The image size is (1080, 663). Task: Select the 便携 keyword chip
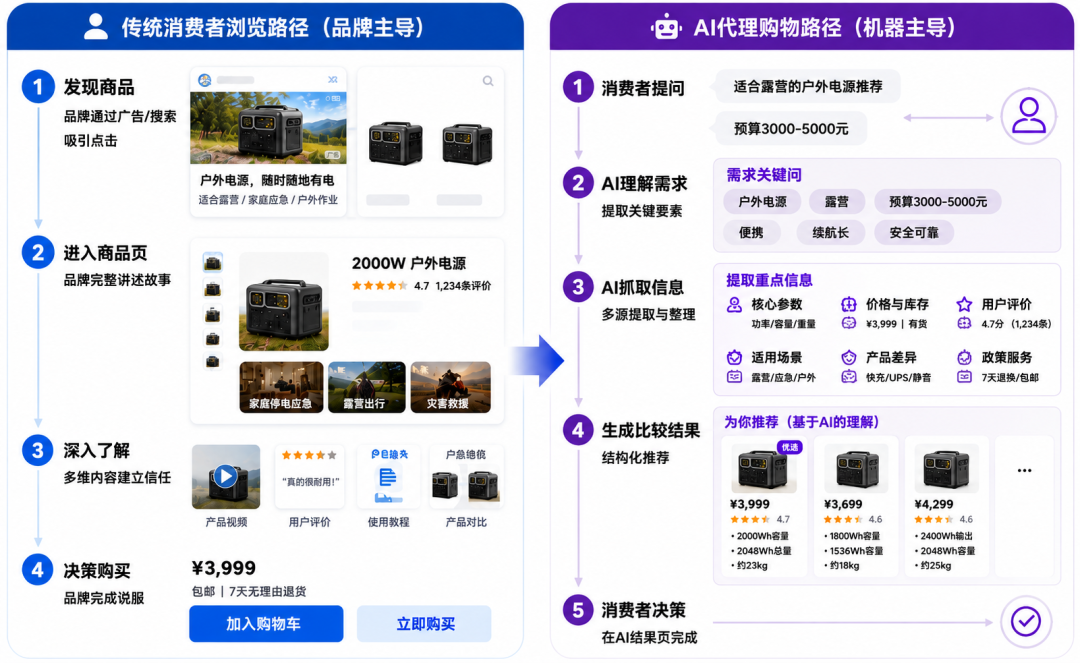(x=751, y=233)
